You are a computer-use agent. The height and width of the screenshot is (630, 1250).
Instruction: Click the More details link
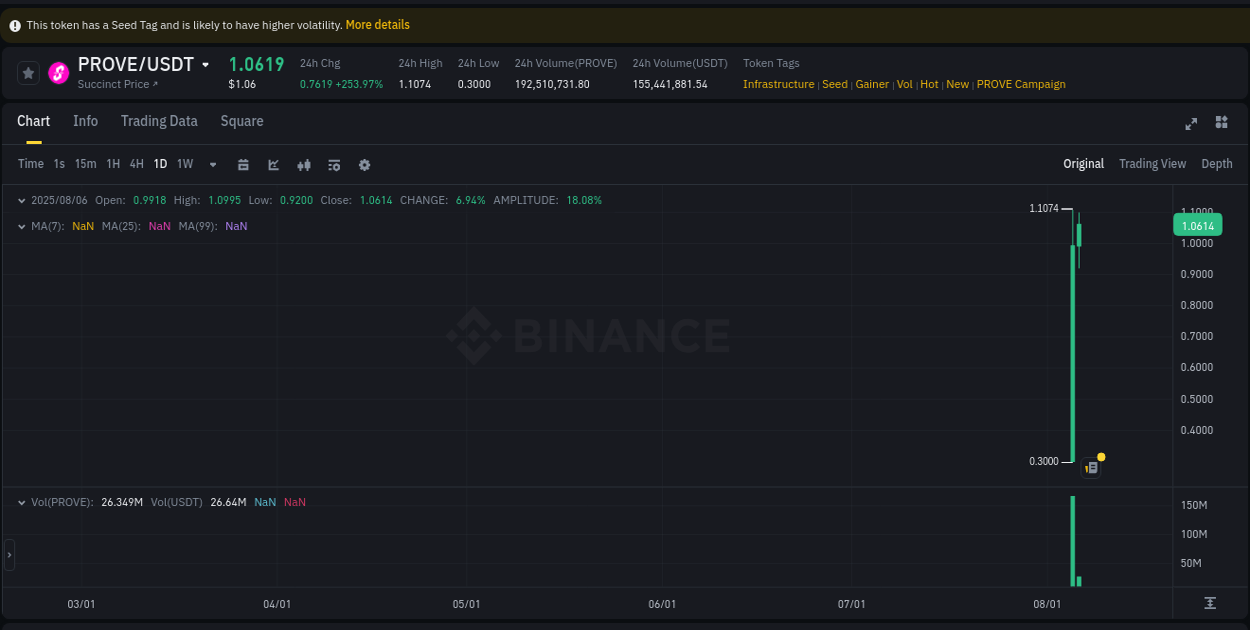point(377,24)
